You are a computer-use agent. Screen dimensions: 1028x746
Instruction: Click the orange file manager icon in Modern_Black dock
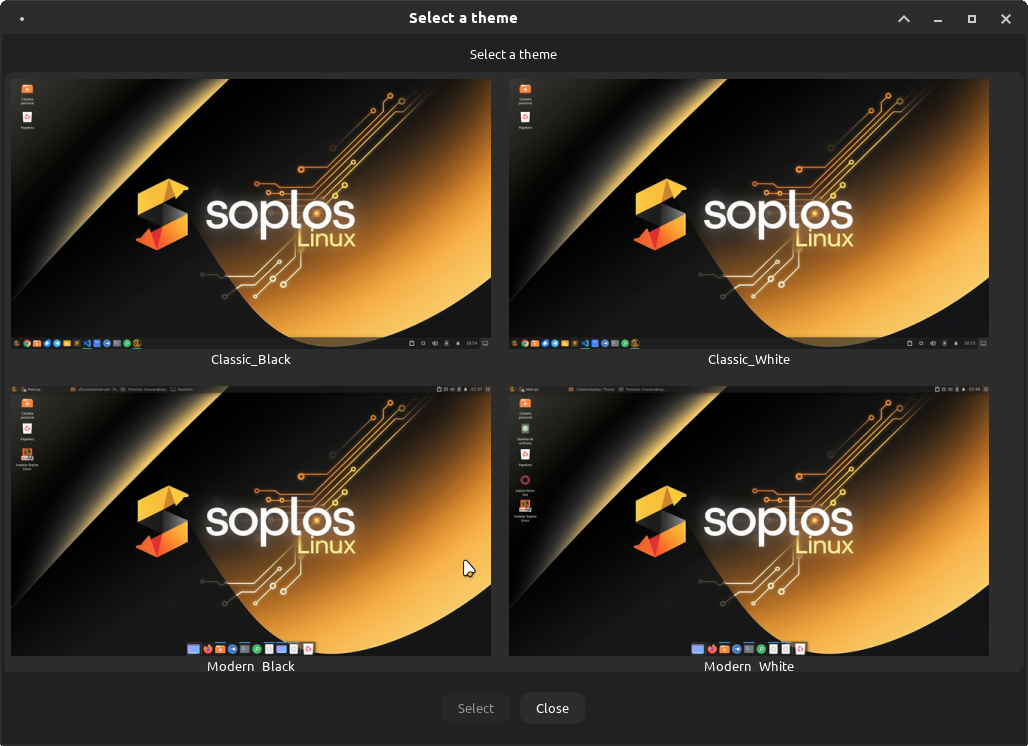[220, 648]
